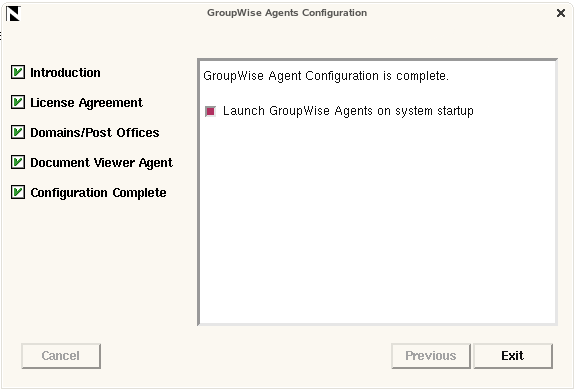This screenshot has width=576, height=390.
Task: Click the 'Configuration is complete' message text
Action: tap(326, 76)
